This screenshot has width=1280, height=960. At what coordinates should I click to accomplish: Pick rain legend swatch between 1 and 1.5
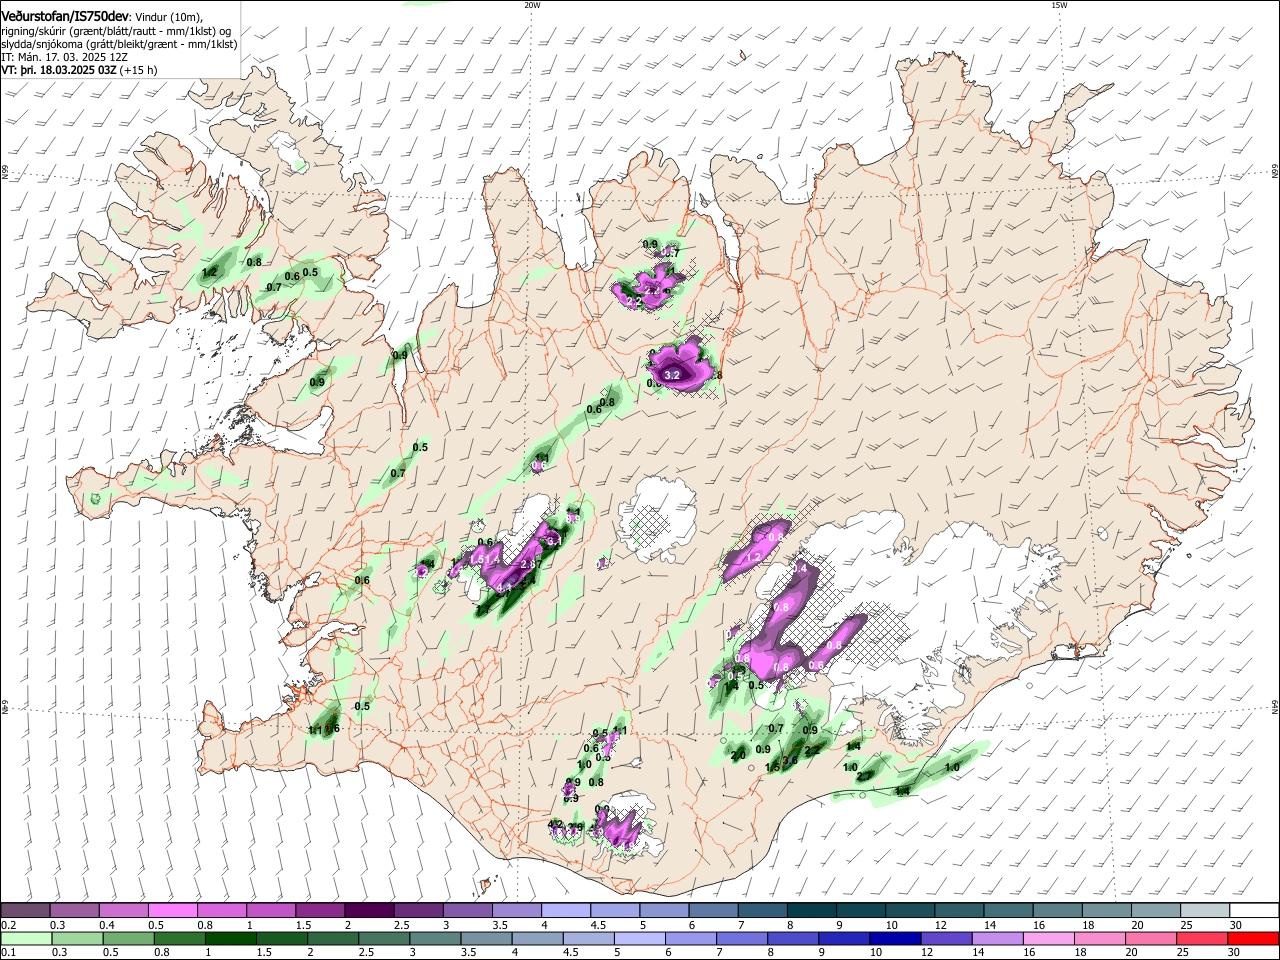[x=230, y=938]
